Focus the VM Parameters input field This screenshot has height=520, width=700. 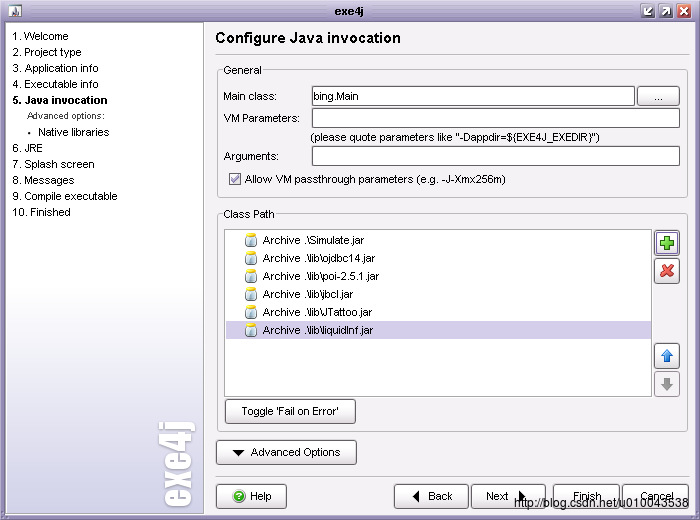[496, 118]
